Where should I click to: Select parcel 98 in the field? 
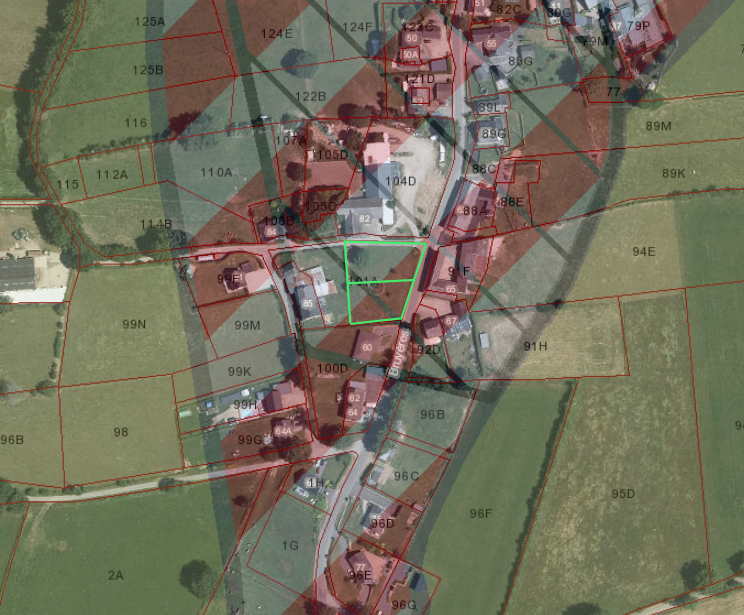click(x=121, y=432)
